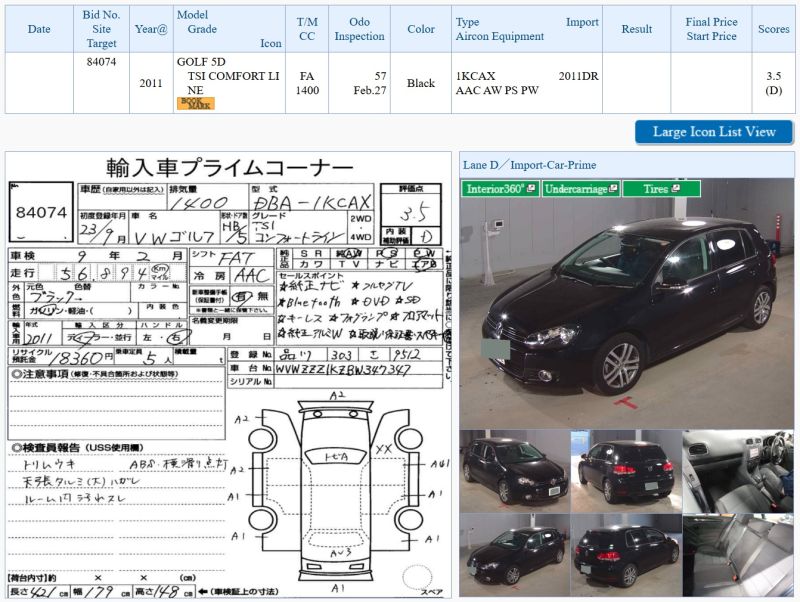Click the vehicle damage diagram
This screenshot has height=602, width=800.
coord(339,491)
